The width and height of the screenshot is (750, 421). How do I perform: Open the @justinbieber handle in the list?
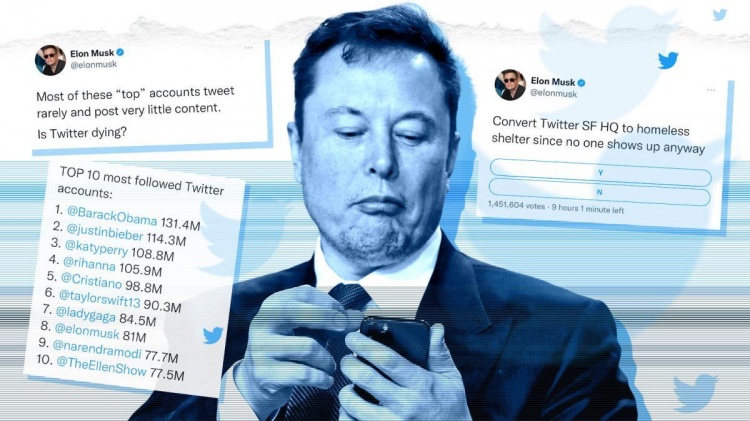pos(104,232)
